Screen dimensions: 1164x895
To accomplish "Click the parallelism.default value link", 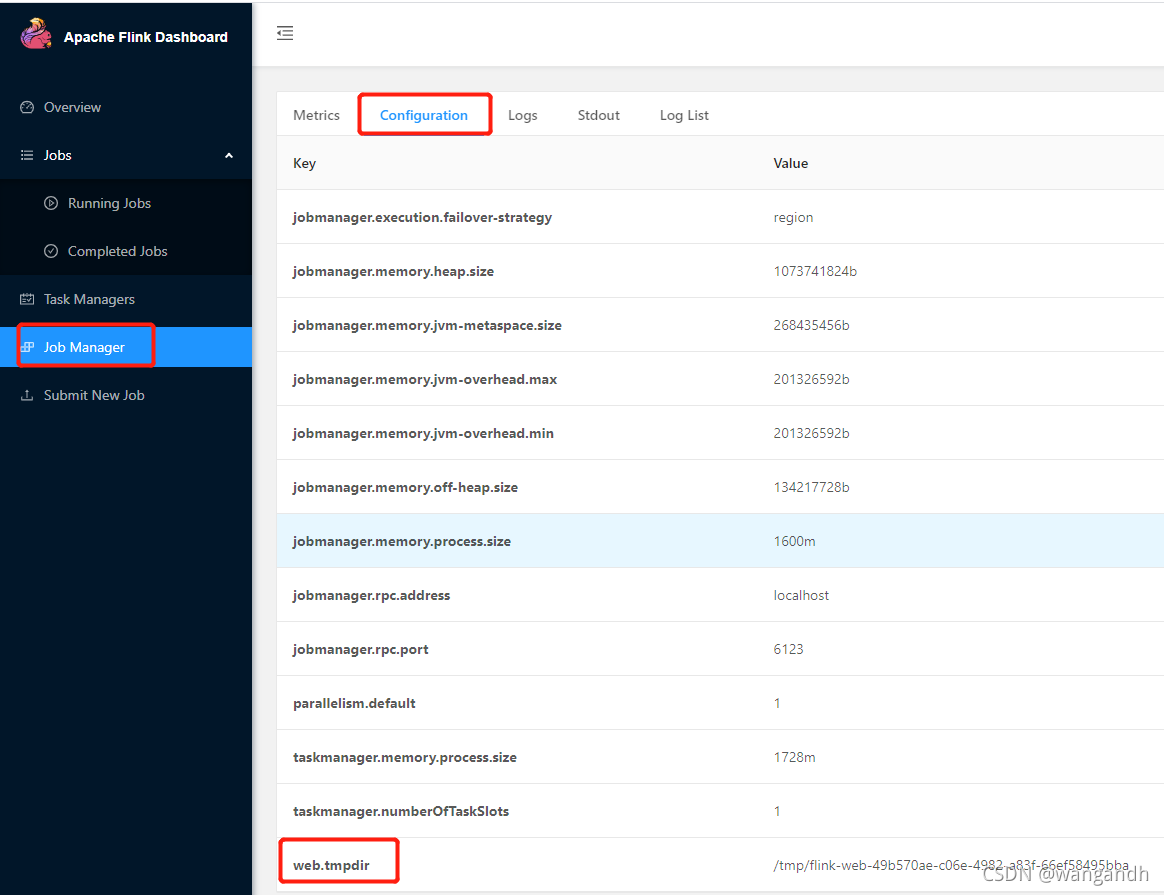I will (x=777, y=702).
